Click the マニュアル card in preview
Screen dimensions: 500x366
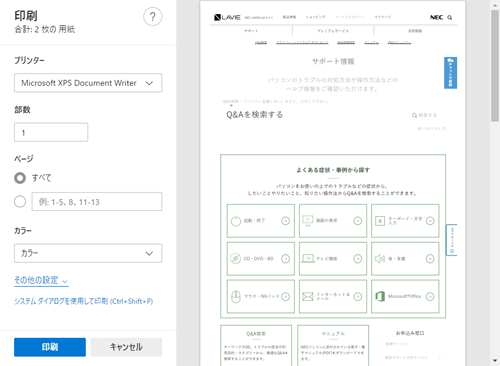click(333, 345)
